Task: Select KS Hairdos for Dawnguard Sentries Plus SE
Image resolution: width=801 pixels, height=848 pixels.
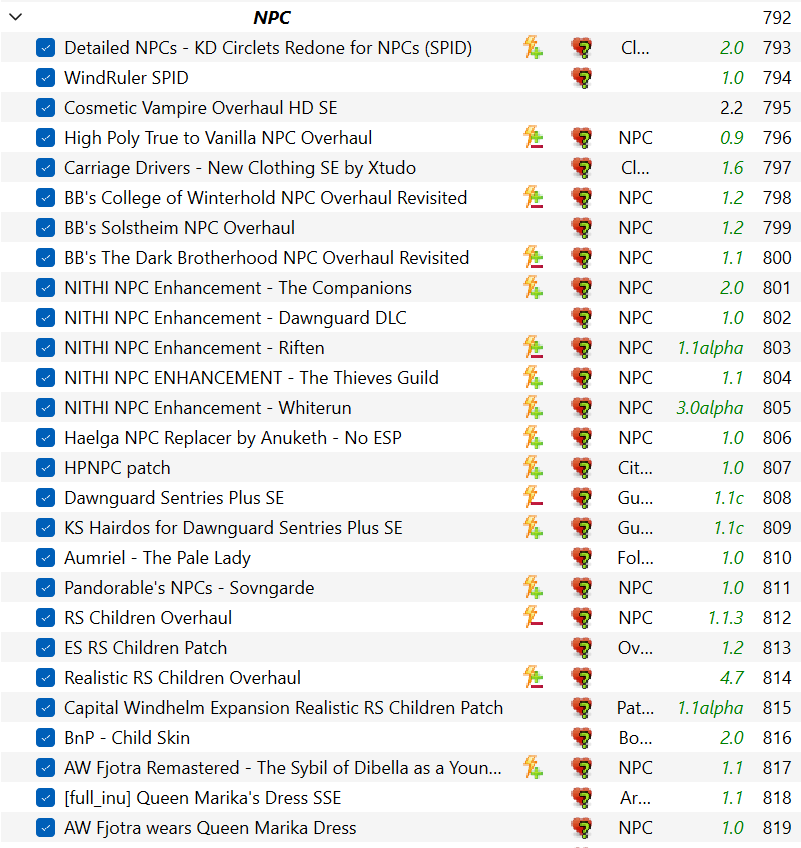Action: point(234,528)
